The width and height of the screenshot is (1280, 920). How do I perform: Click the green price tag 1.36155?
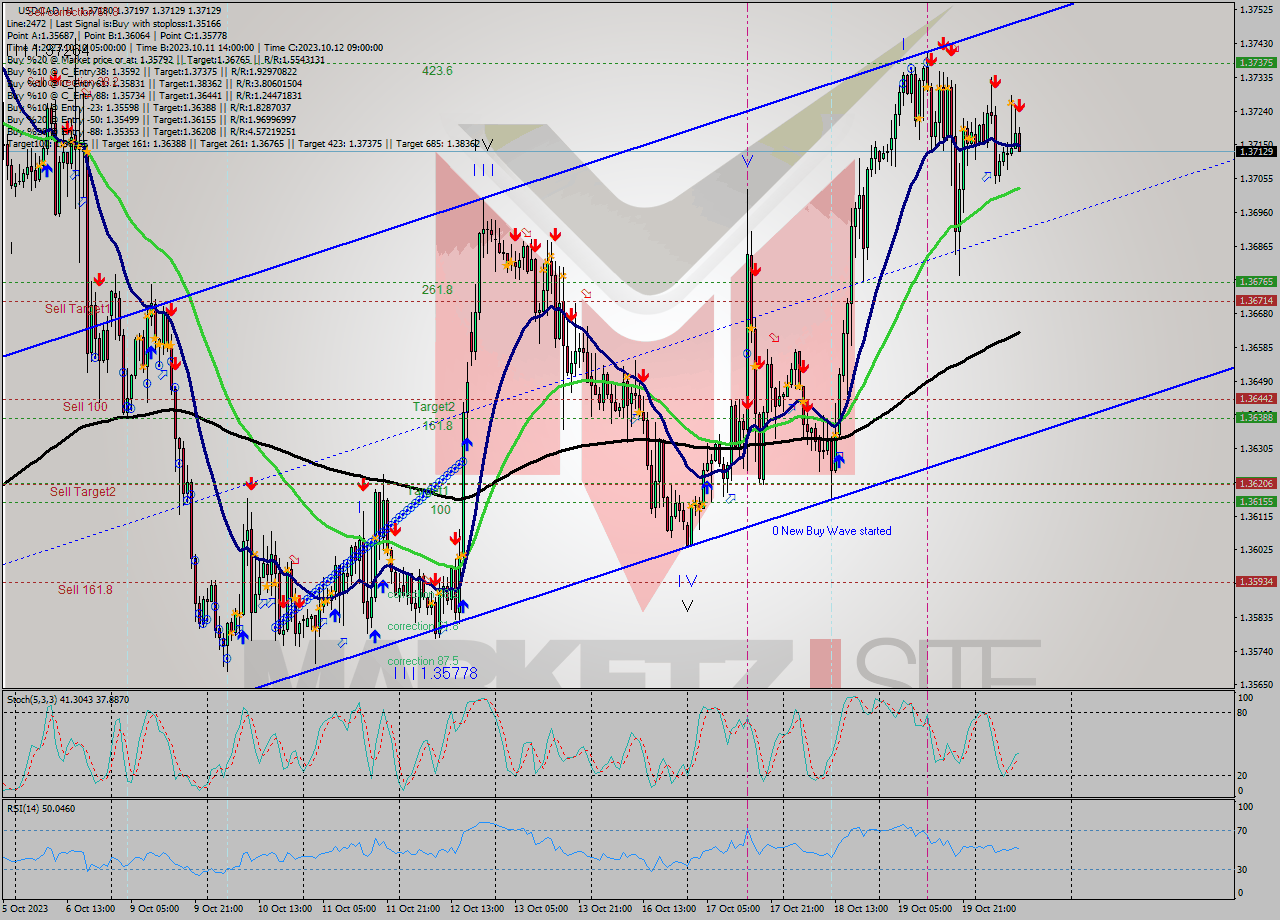point(1256,502)
